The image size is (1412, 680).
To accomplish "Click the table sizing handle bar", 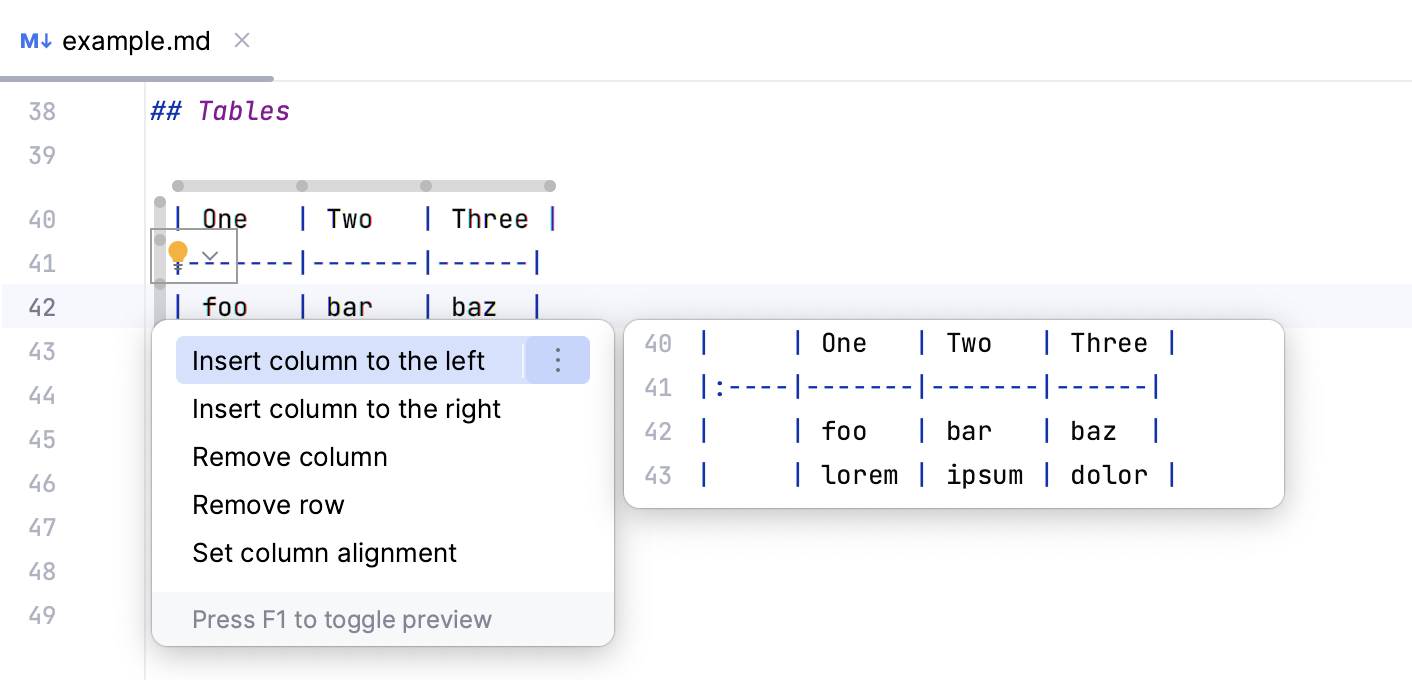I will pyautogui.click(x=363, y=185).
